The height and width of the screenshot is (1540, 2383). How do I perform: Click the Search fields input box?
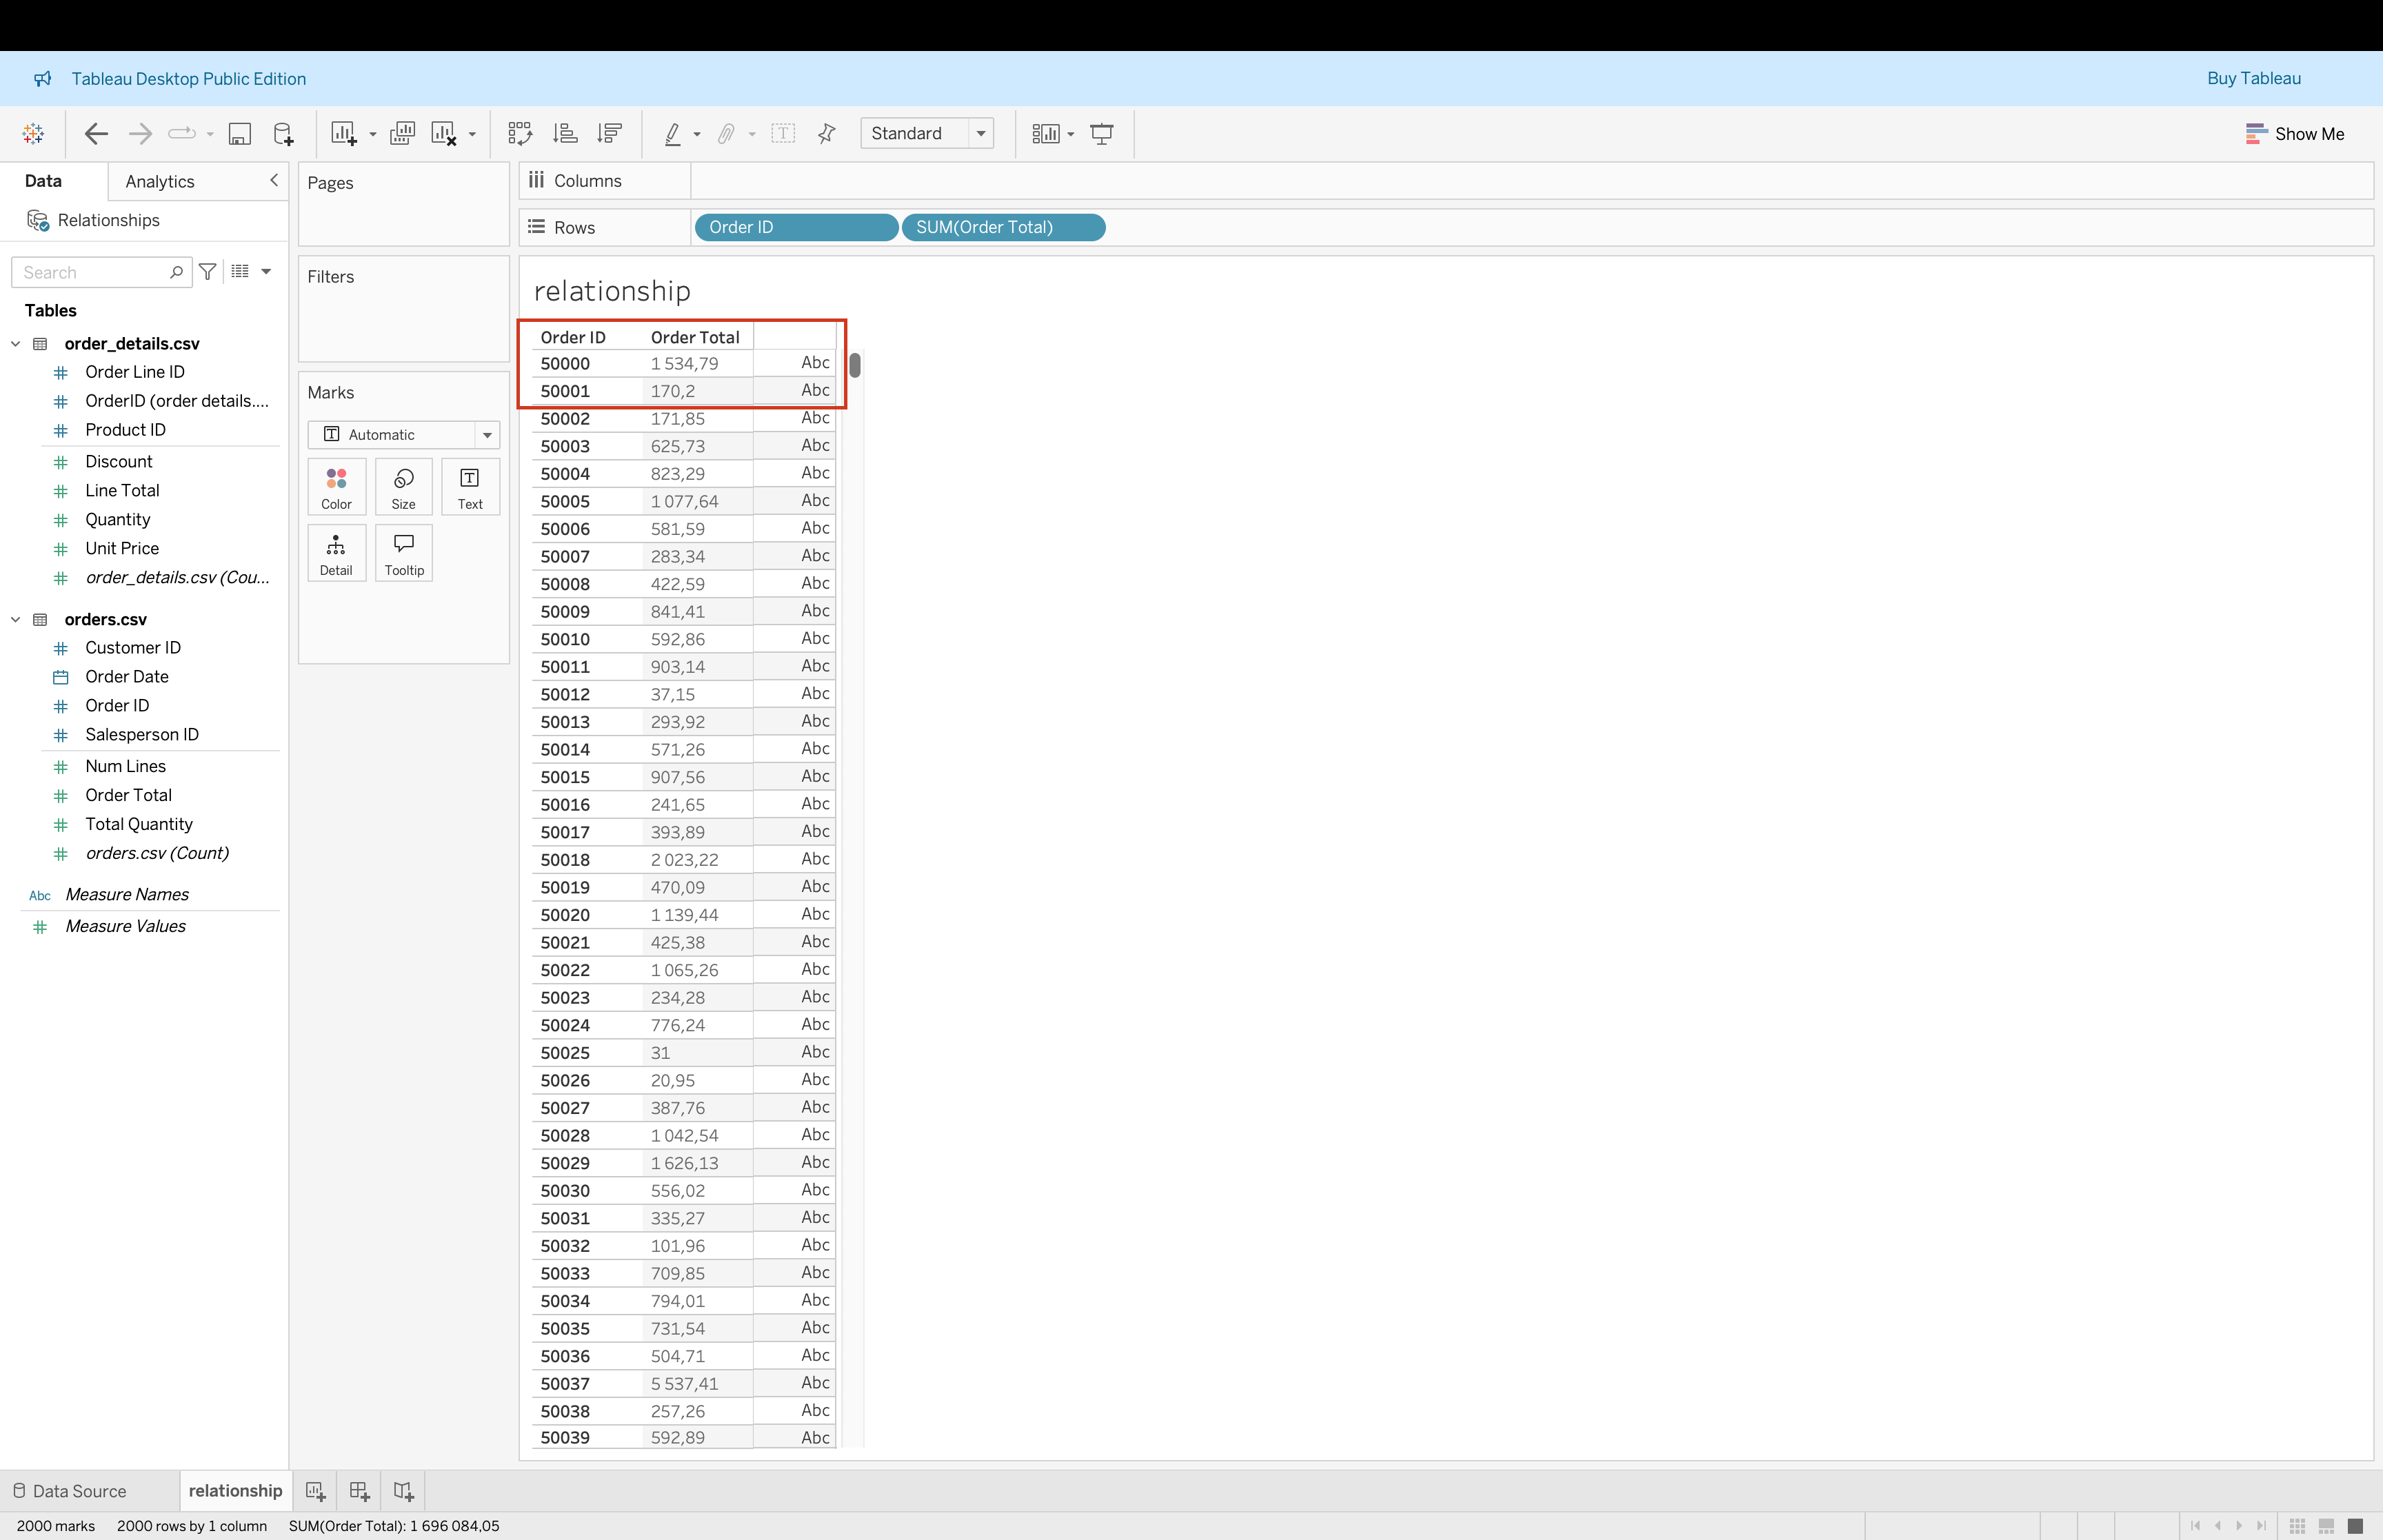(92, 272)
